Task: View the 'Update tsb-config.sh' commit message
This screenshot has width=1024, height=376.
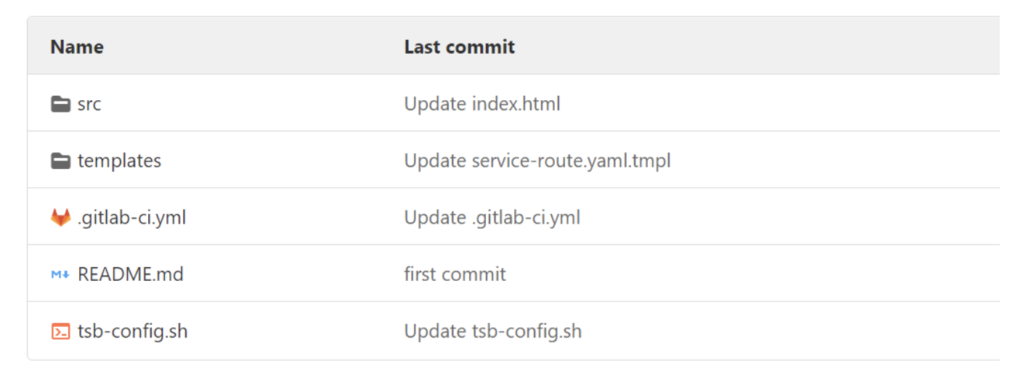Action: pyautogui.click(x=493, y=332)
